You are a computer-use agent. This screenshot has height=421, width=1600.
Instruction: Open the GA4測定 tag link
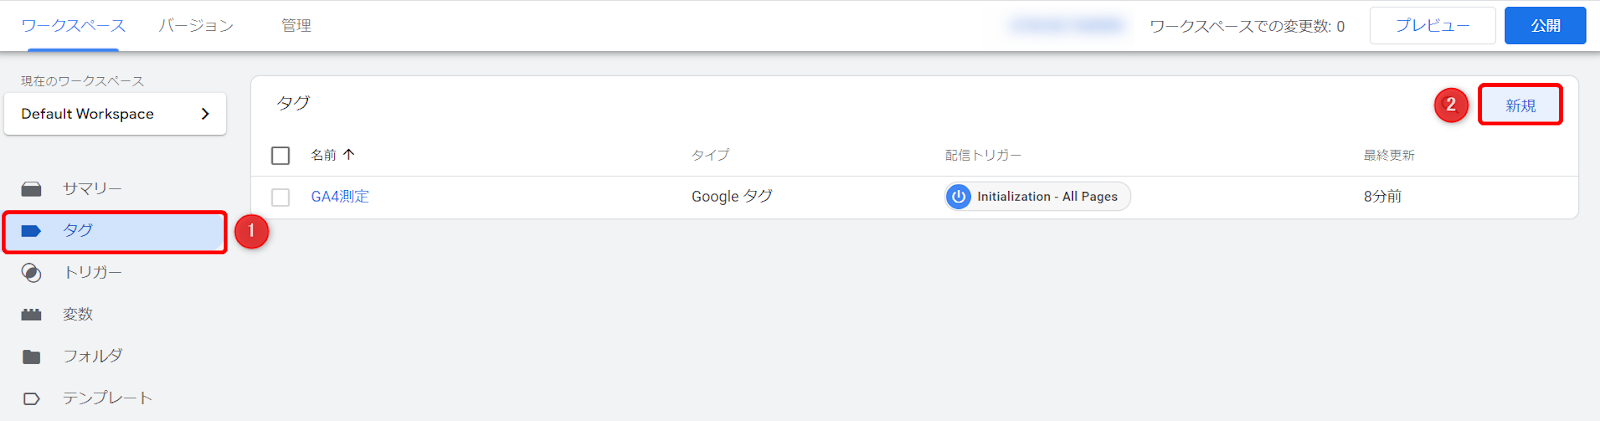pyautogui.click(x=340, y=197)
